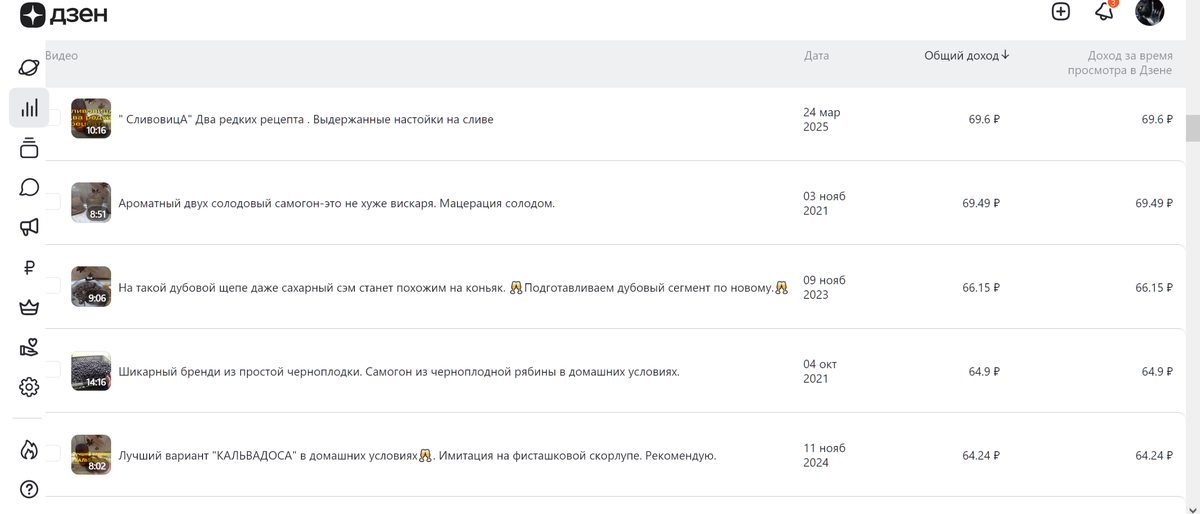Open the publications stack icon in sidebar
The height and width of the screenshot is (514, 1200).
29,148
